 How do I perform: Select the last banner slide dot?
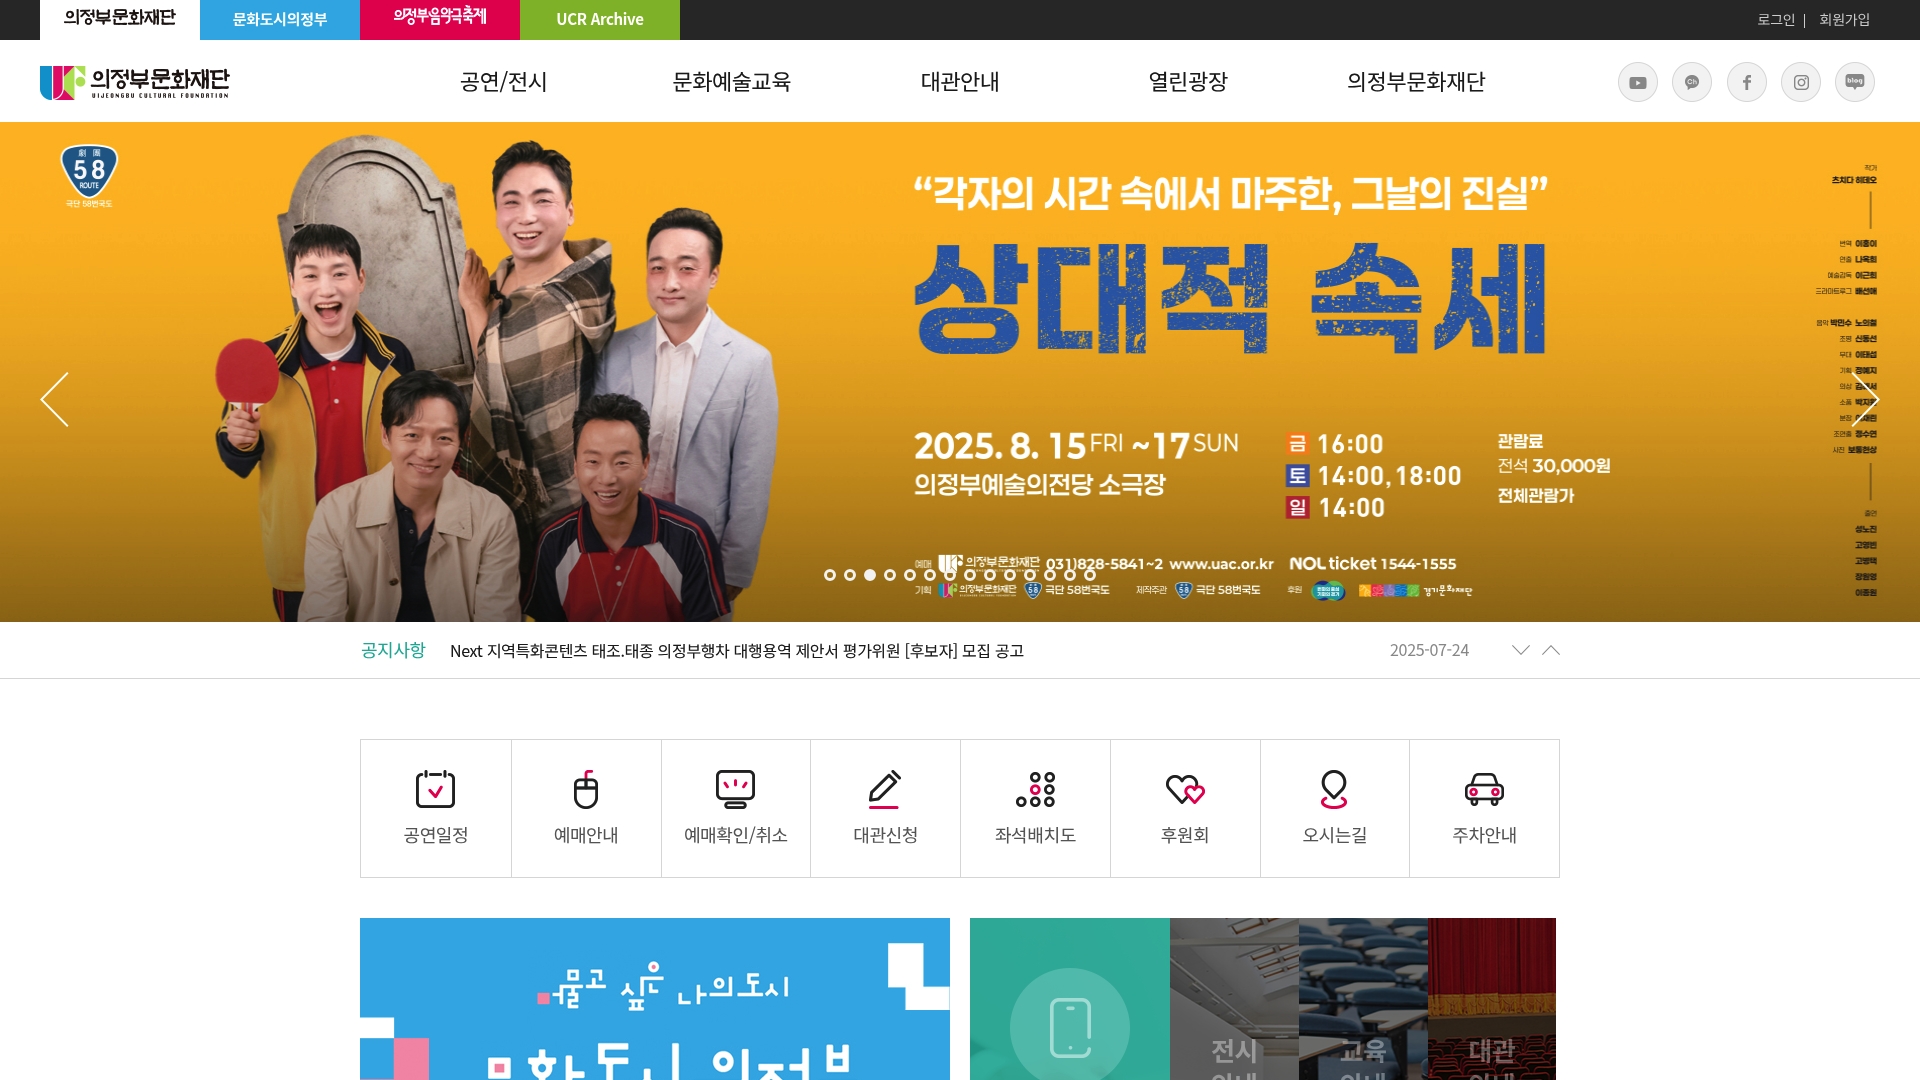[x=1090, y=575]
